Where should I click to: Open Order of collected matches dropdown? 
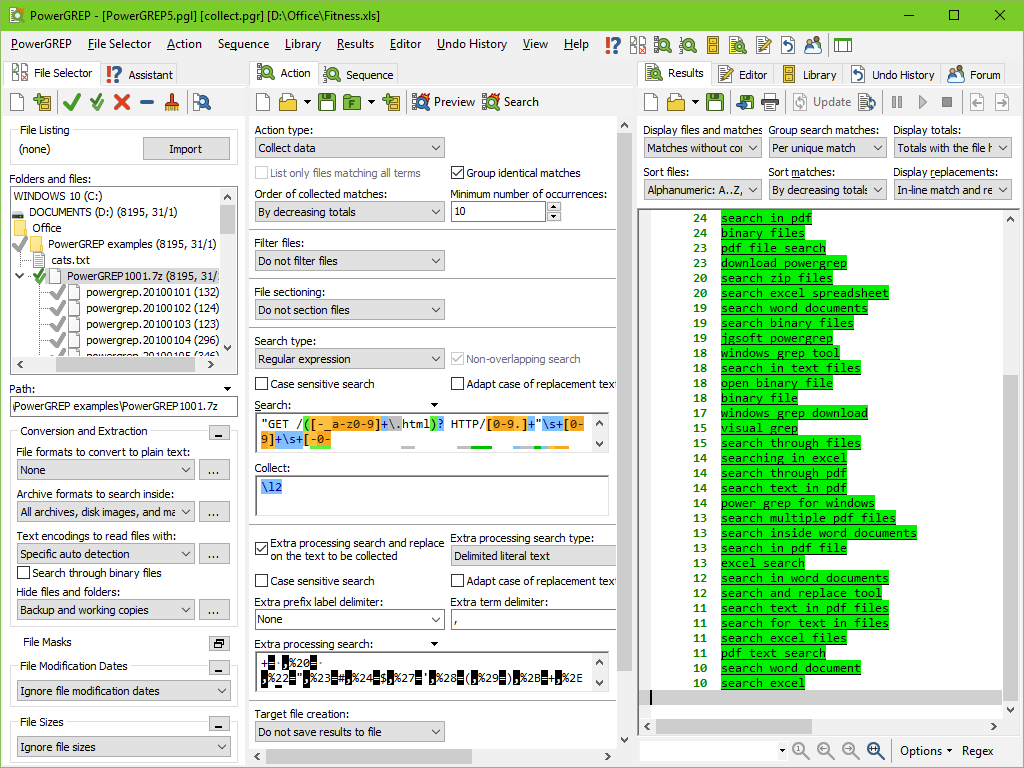(349, 212)
